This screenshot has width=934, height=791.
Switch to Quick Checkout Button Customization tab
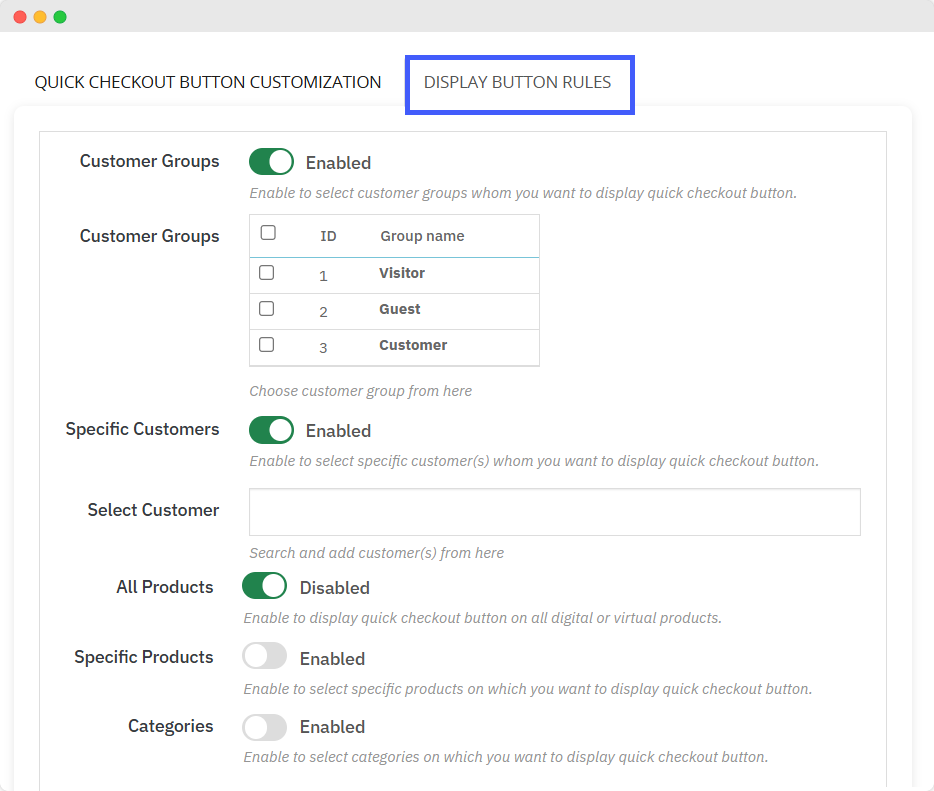(208, 82)
